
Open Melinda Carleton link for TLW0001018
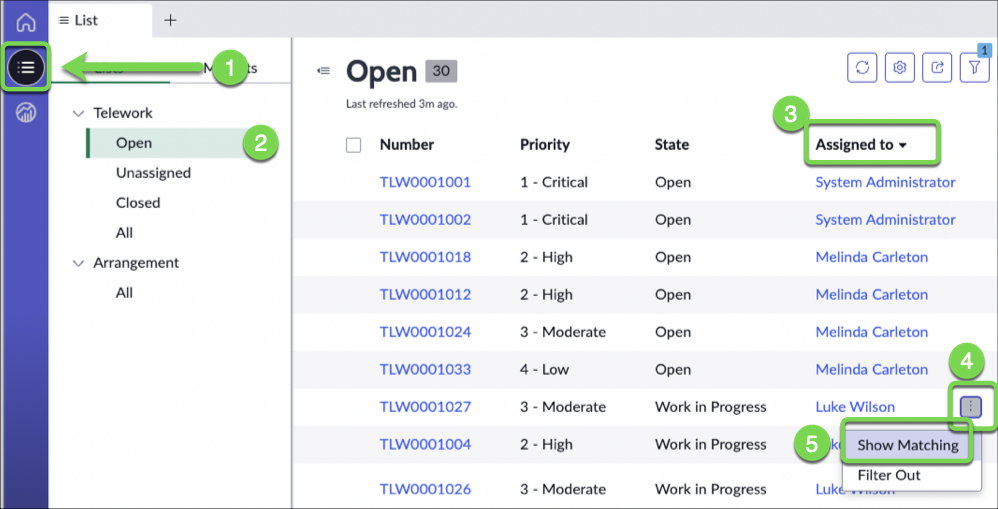[x=871, y=257]
